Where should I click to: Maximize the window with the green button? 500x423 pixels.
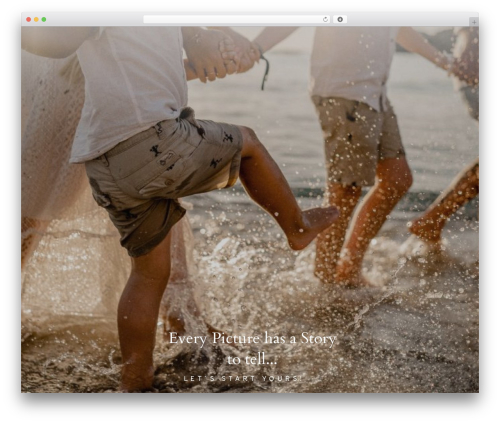click(44, 20)
